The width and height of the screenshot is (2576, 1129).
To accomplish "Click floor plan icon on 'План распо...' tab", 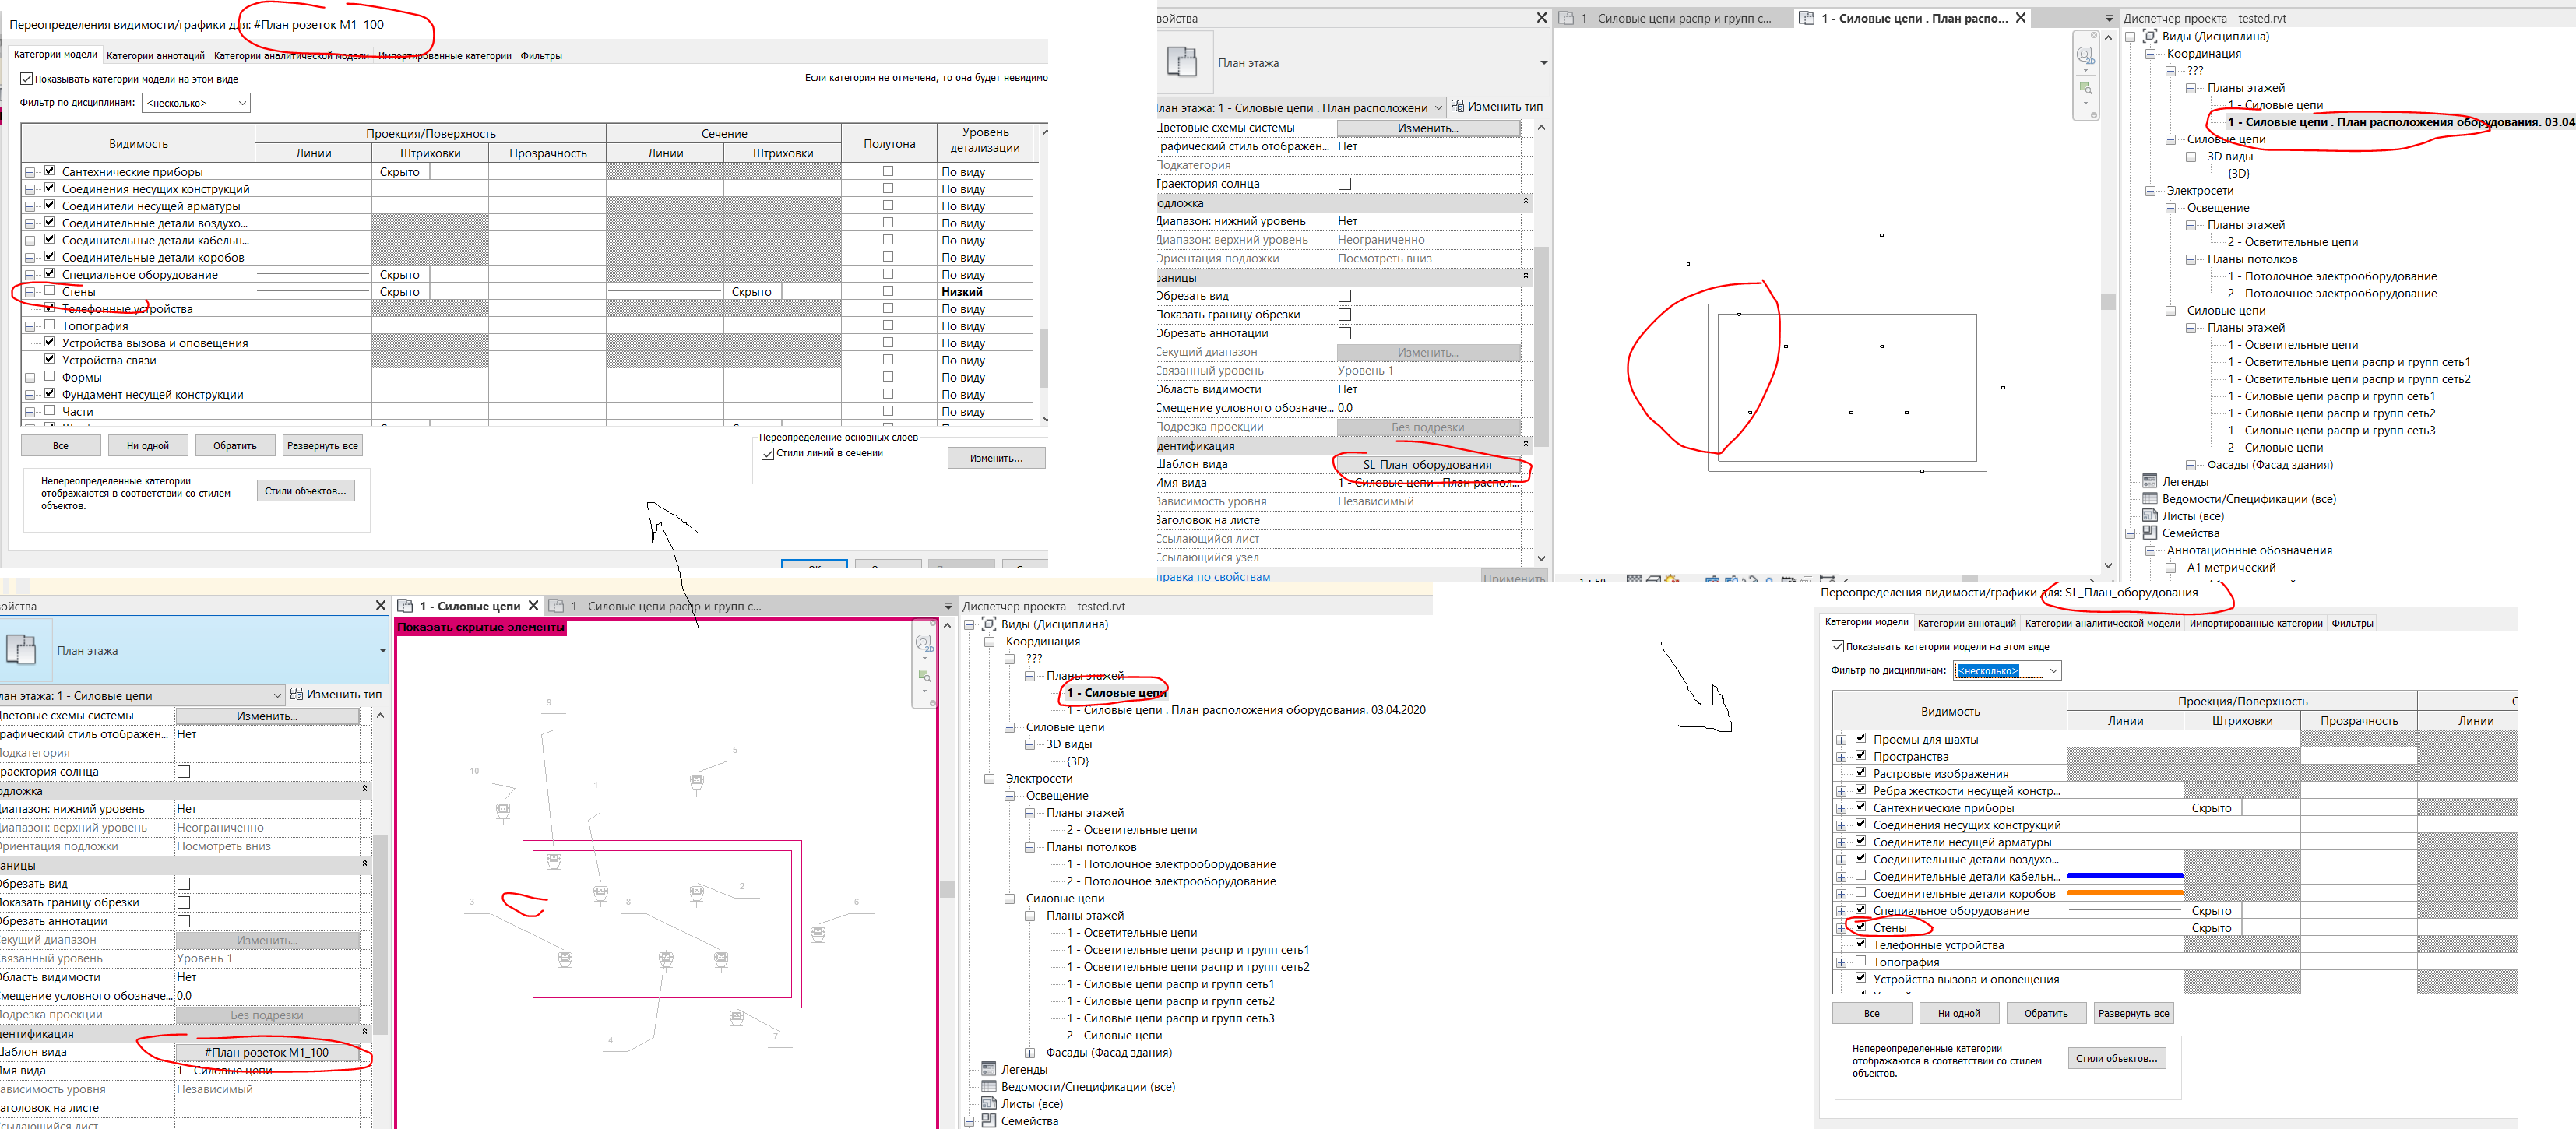I will [x=1807, y=18].
